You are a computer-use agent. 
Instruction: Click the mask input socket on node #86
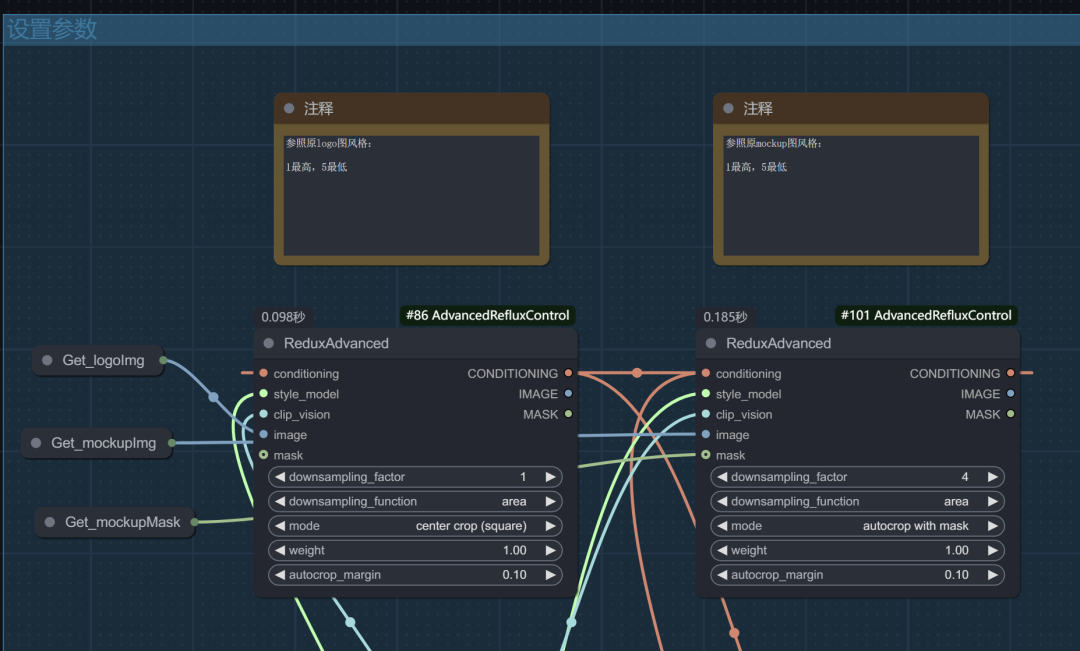[265, 455]
